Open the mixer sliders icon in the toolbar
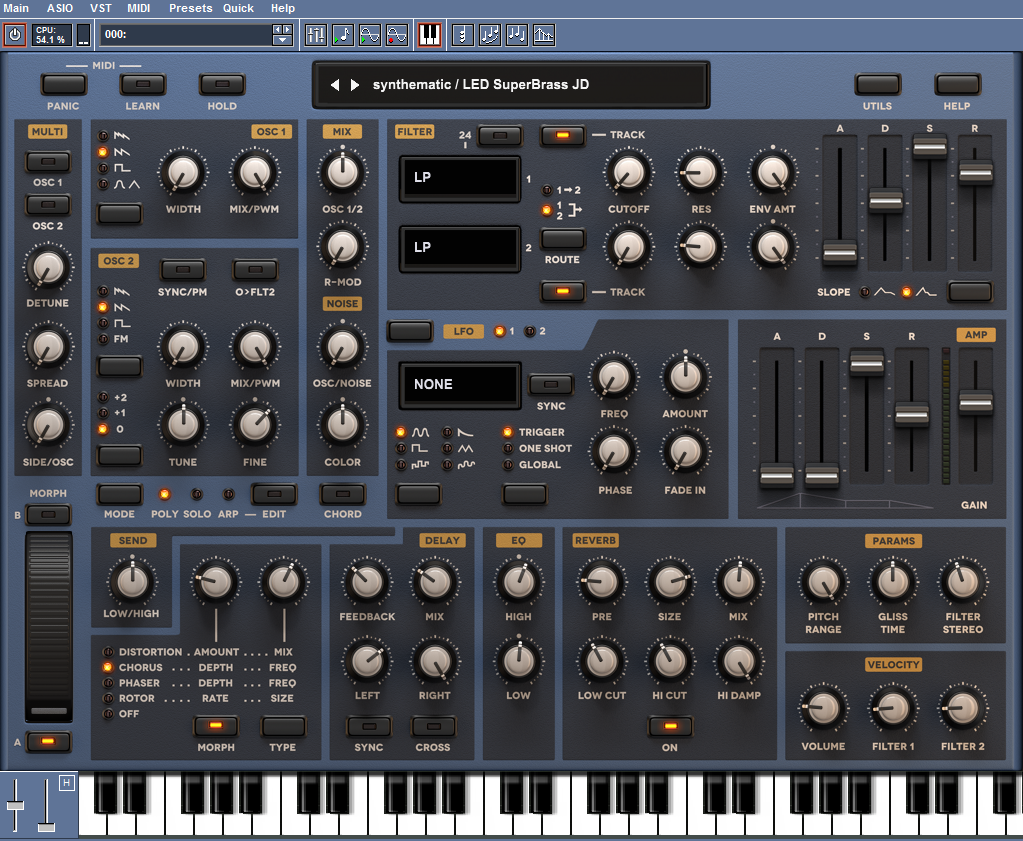 click(x=315, y=35)
